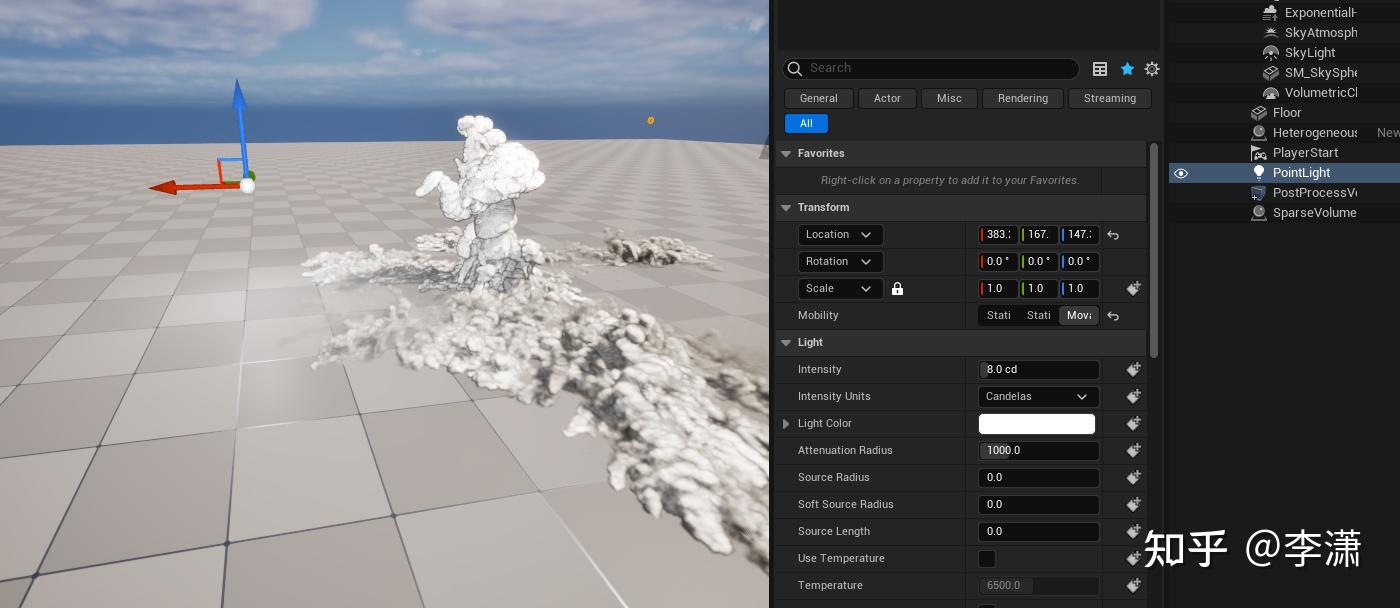Click the PointLight bulb icon in outliner
The image size is (1400, 608).
[1259, 173]
